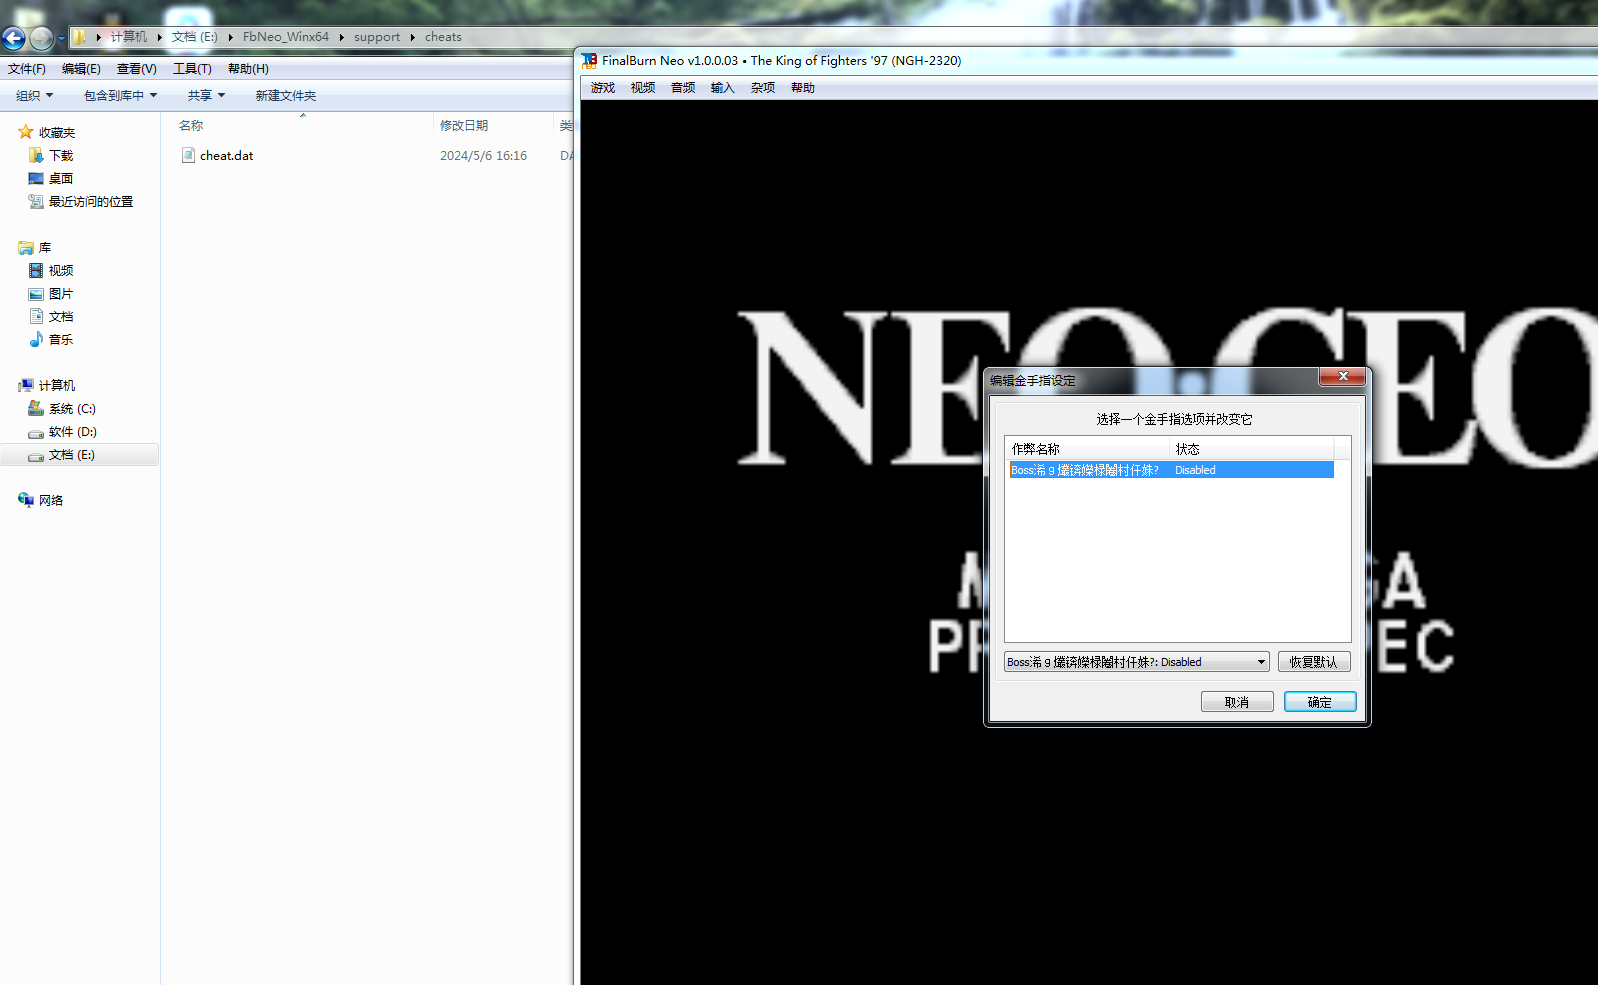Select 文档 (E:) in the address breadcrumb
Screen dimensions: 1598x985
pos(194,37)
